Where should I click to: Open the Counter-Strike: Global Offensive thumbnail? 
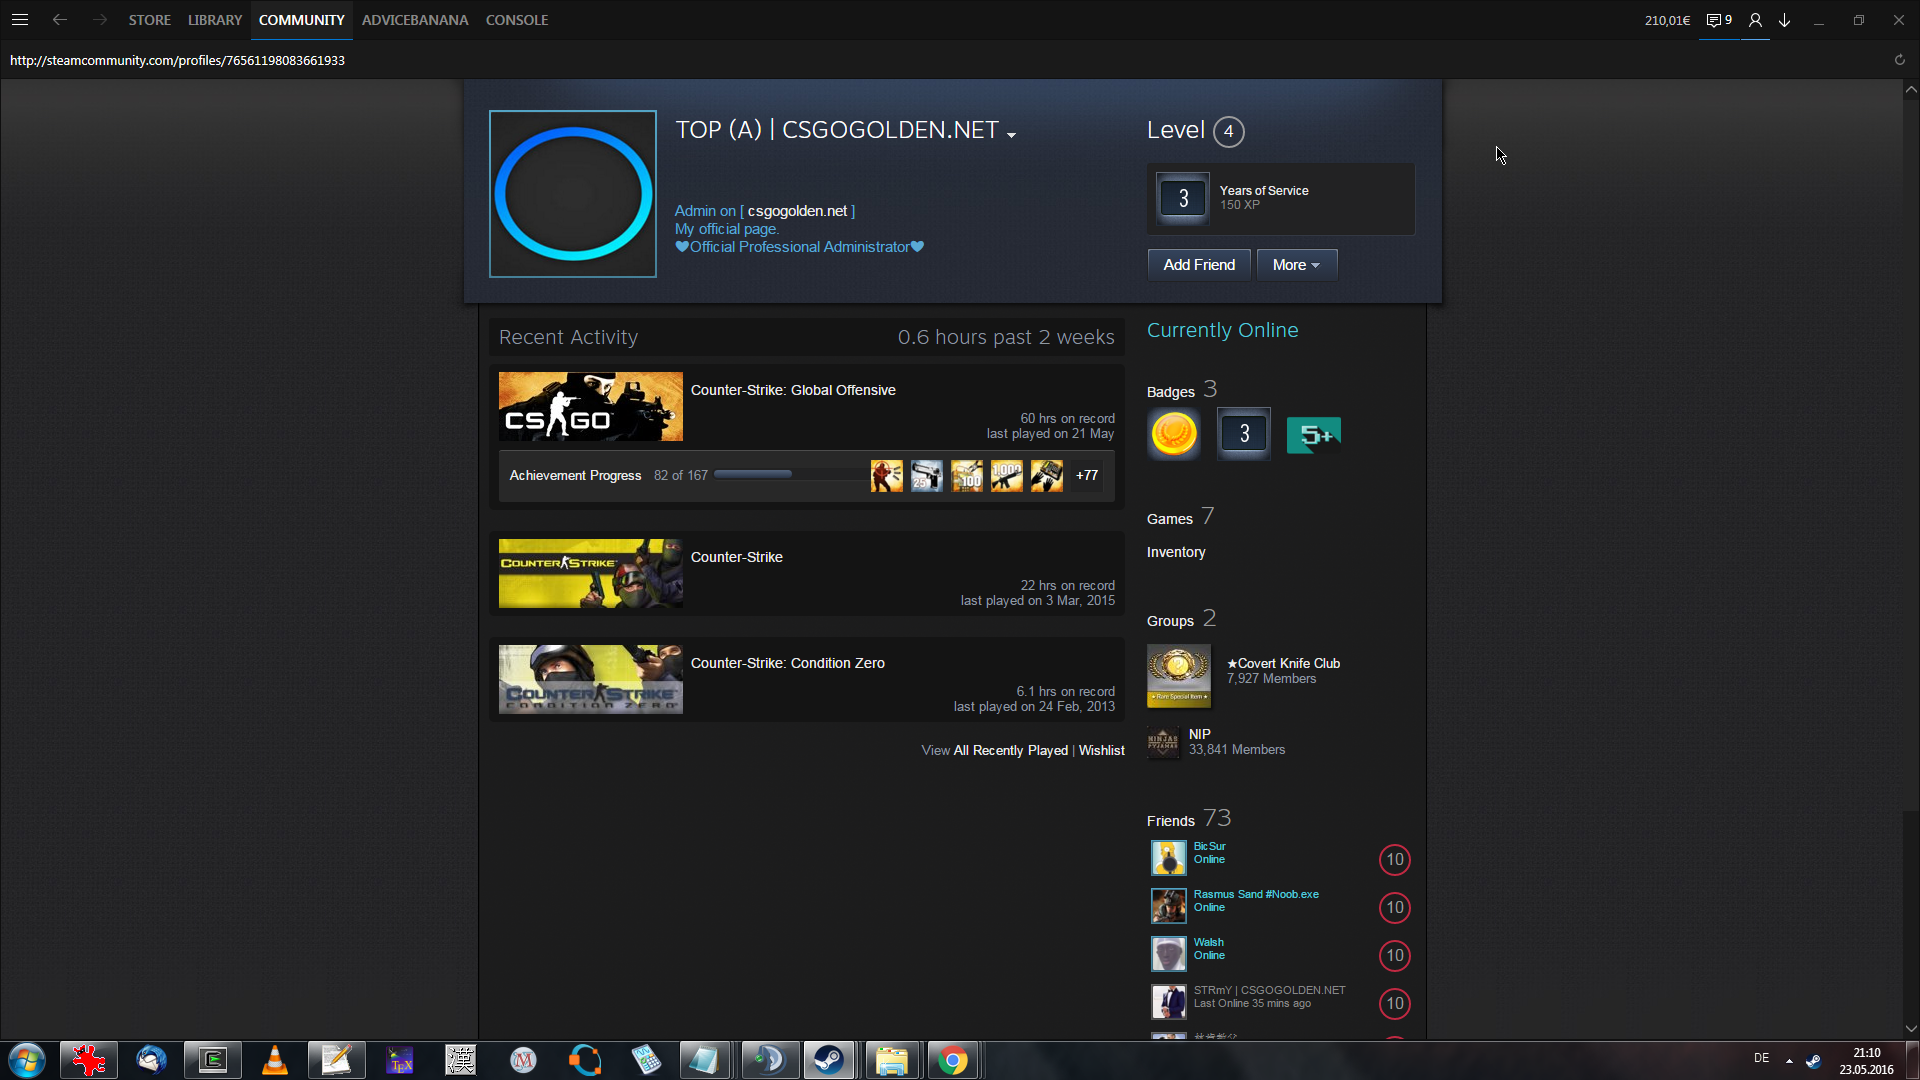[590, 406]
